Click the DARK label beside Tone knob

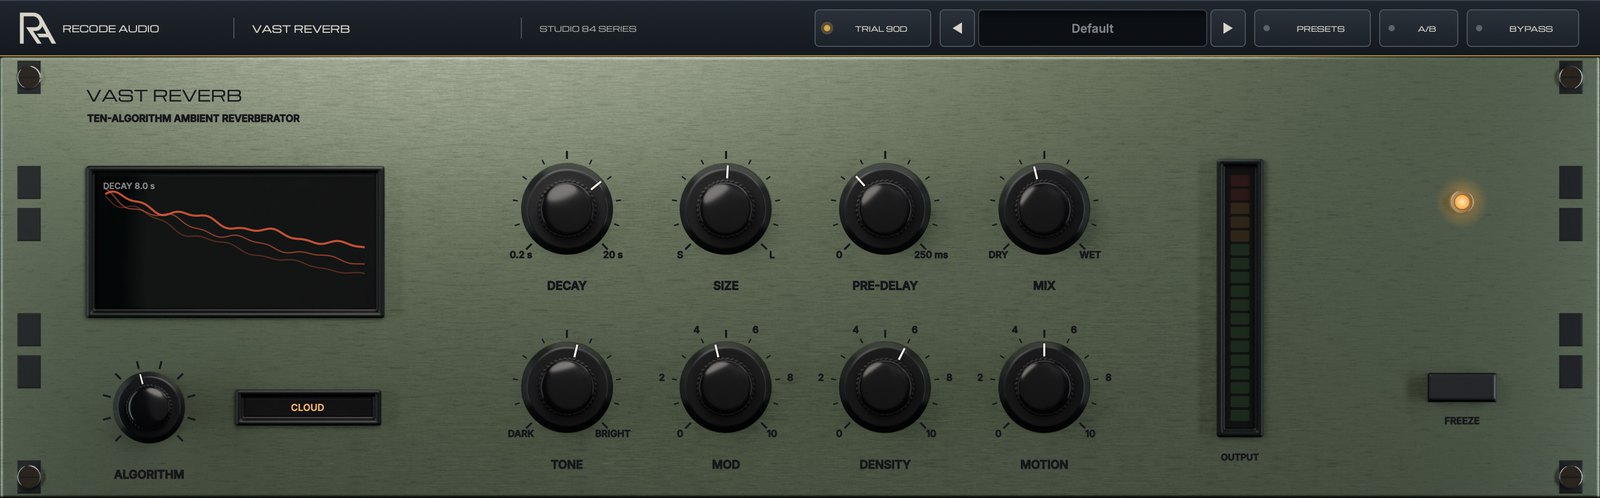[x=521, y=434]
